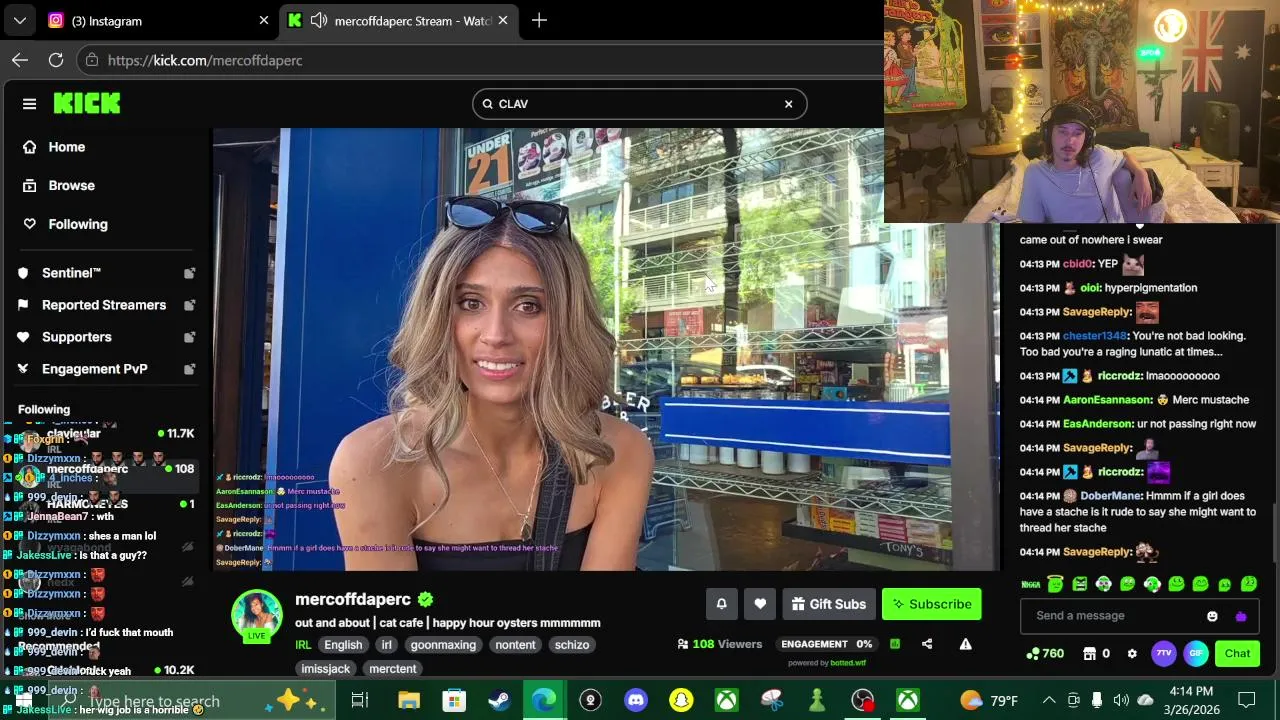Click the nontent tag
Image resolution: width=1280 pixels, height=720 pixels.
click(x=515, y=645)
